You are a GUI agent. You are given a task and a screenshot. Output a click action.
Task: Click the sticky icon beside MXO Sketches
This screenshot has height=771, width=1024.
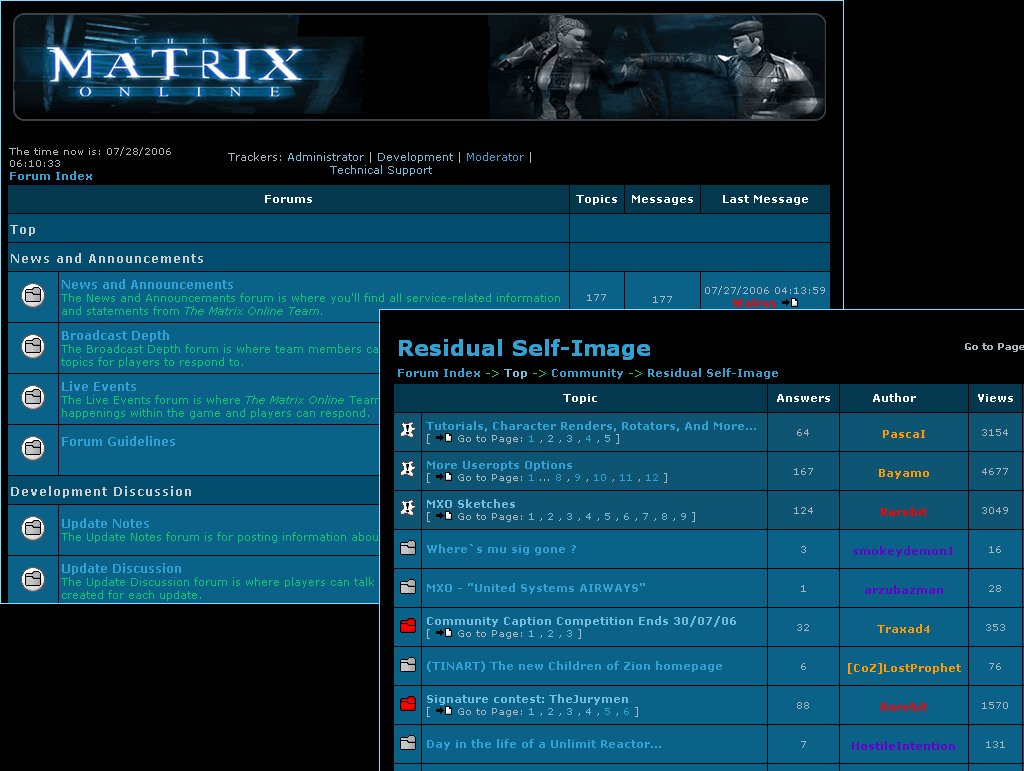point(407,508)
